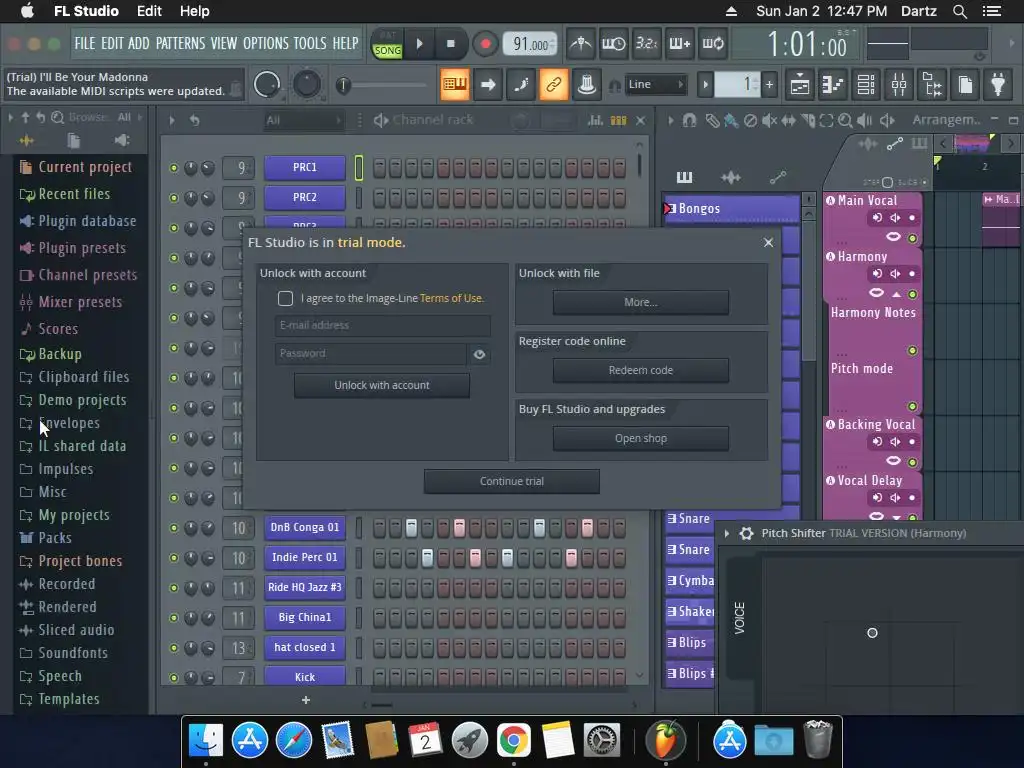Open the plugin picker plug icon

(998, 85)
